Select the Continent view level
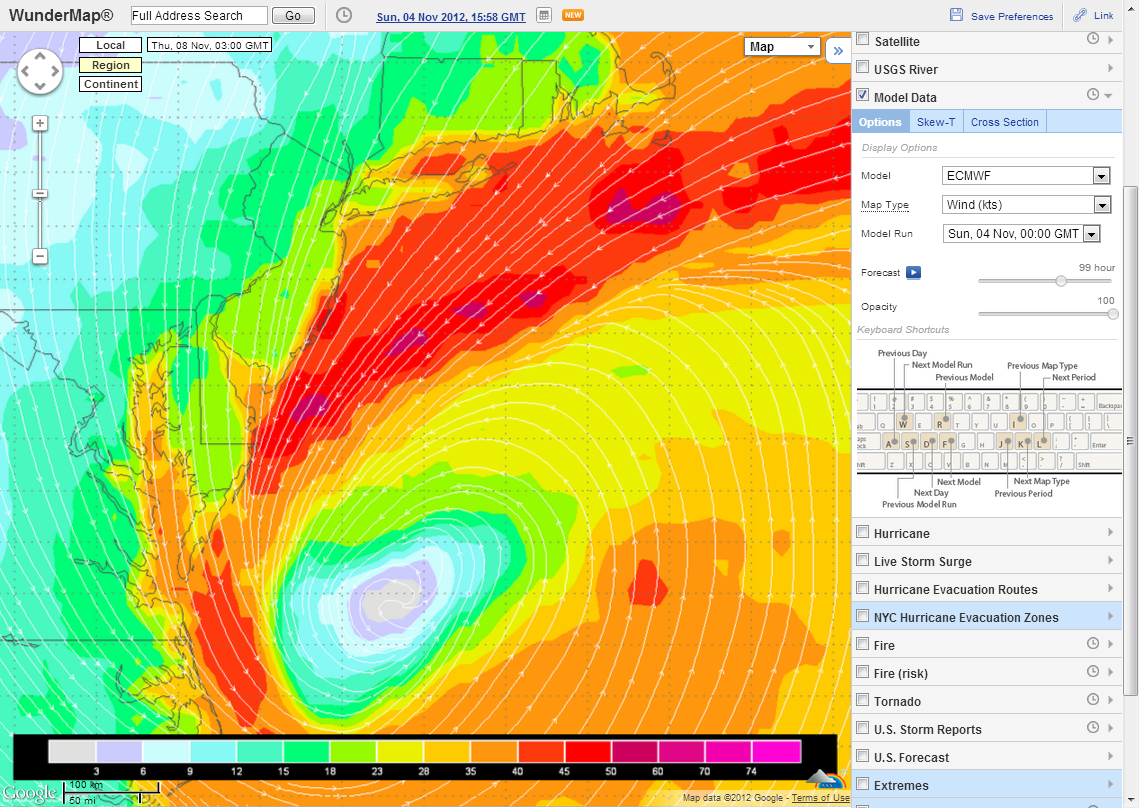Image resolution: width=1139 pixels, height=808 pixels. tap(110, 84)
